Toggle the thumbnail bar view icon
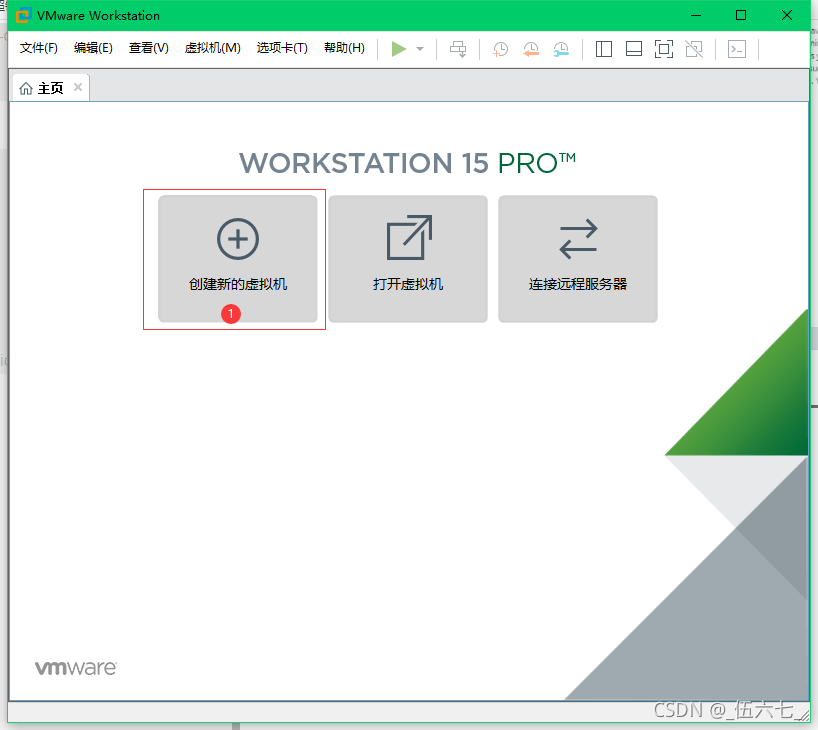818x730 pixels. (634, 49)
